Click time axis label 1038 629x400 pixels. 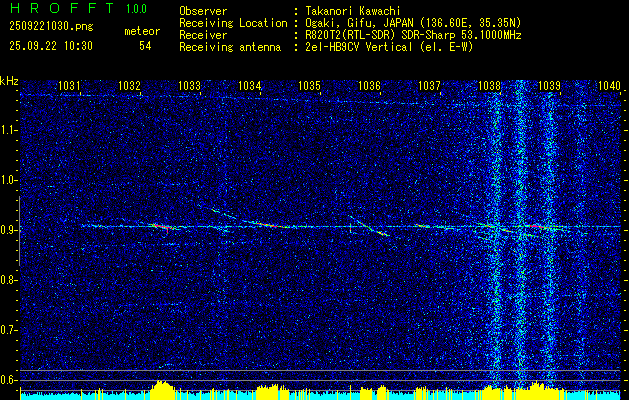click(x=489, y=86)
